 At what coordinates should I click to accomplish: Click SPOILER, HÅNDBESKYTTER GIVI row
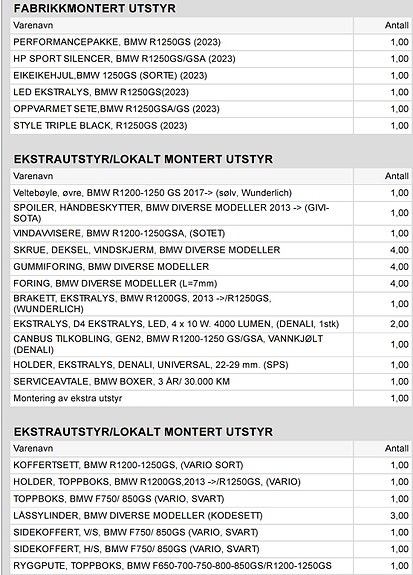point(211,213)
